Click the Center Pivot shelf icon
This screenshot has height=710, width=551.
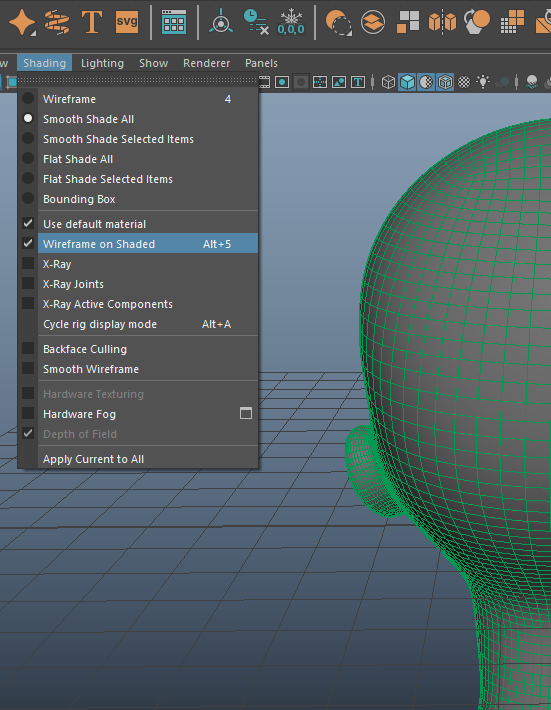pos(220,22)
